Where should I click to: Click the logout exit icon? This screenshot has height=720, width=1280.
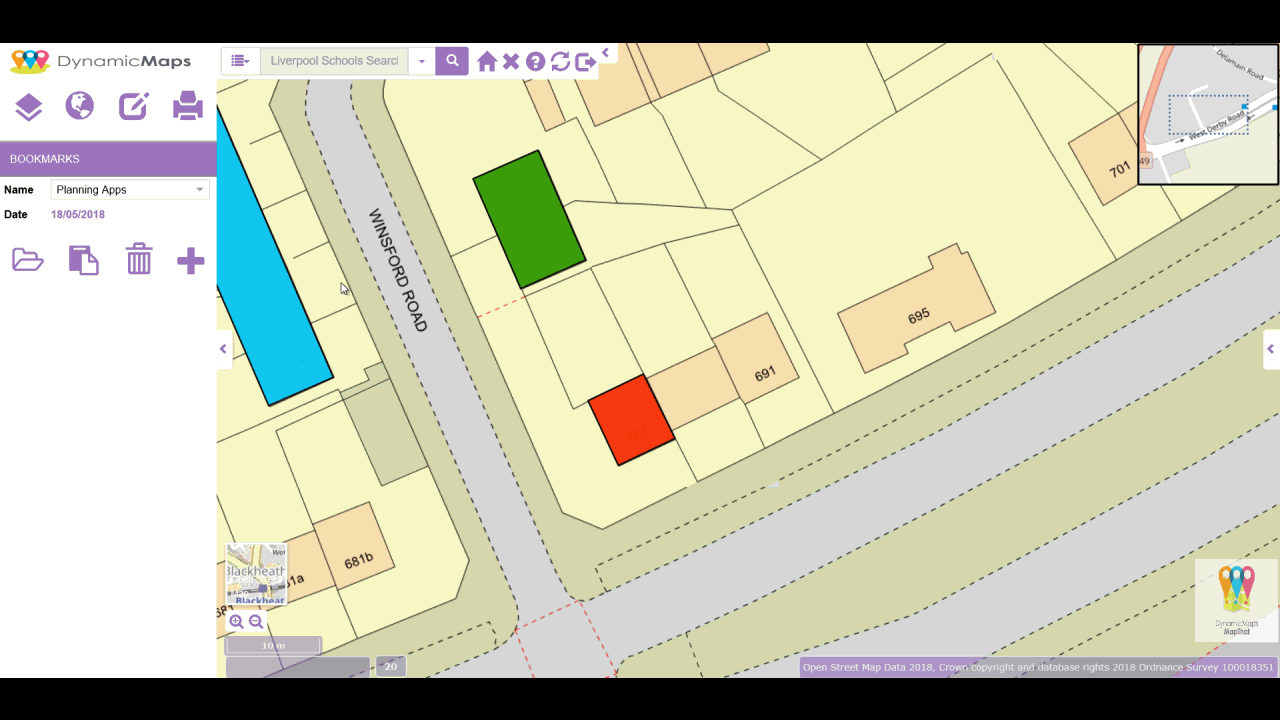pos(586,62)
